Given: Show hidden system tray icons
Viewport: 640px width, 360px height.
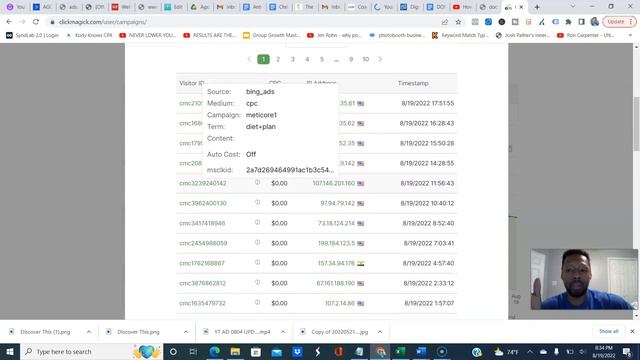Looking at the screenshot, I should pyautogui.click(x=530, y=351).
